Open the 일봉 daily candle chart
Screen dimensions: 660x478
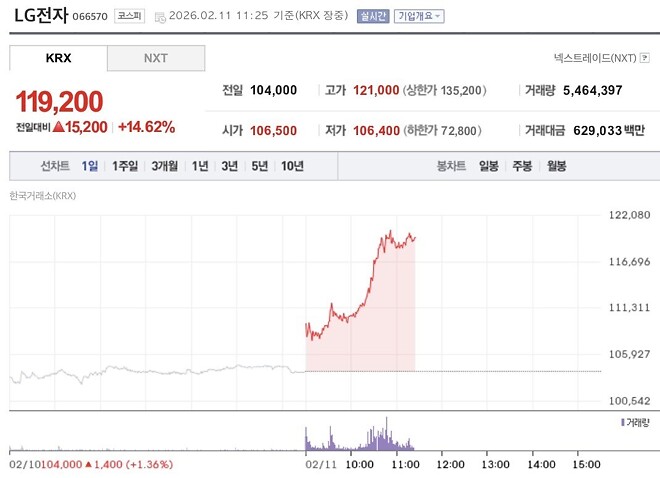click(x=489, y=166)
